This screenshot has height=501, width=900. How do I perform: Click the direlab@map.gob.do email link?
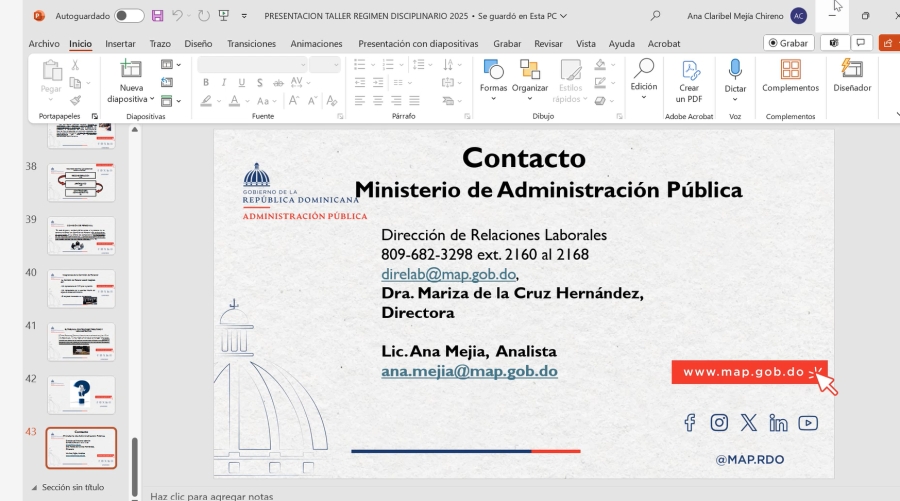tap(448, 274)
